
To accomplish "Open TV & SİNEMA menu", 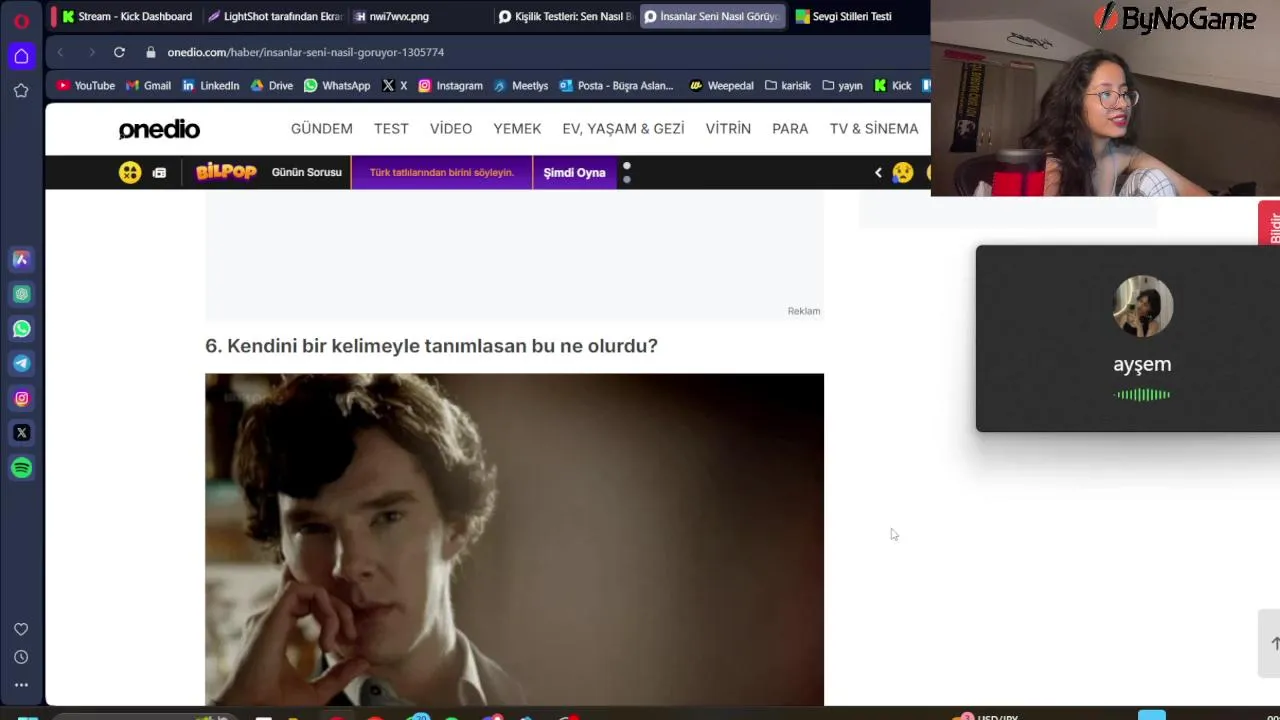I will coord(874,129).
